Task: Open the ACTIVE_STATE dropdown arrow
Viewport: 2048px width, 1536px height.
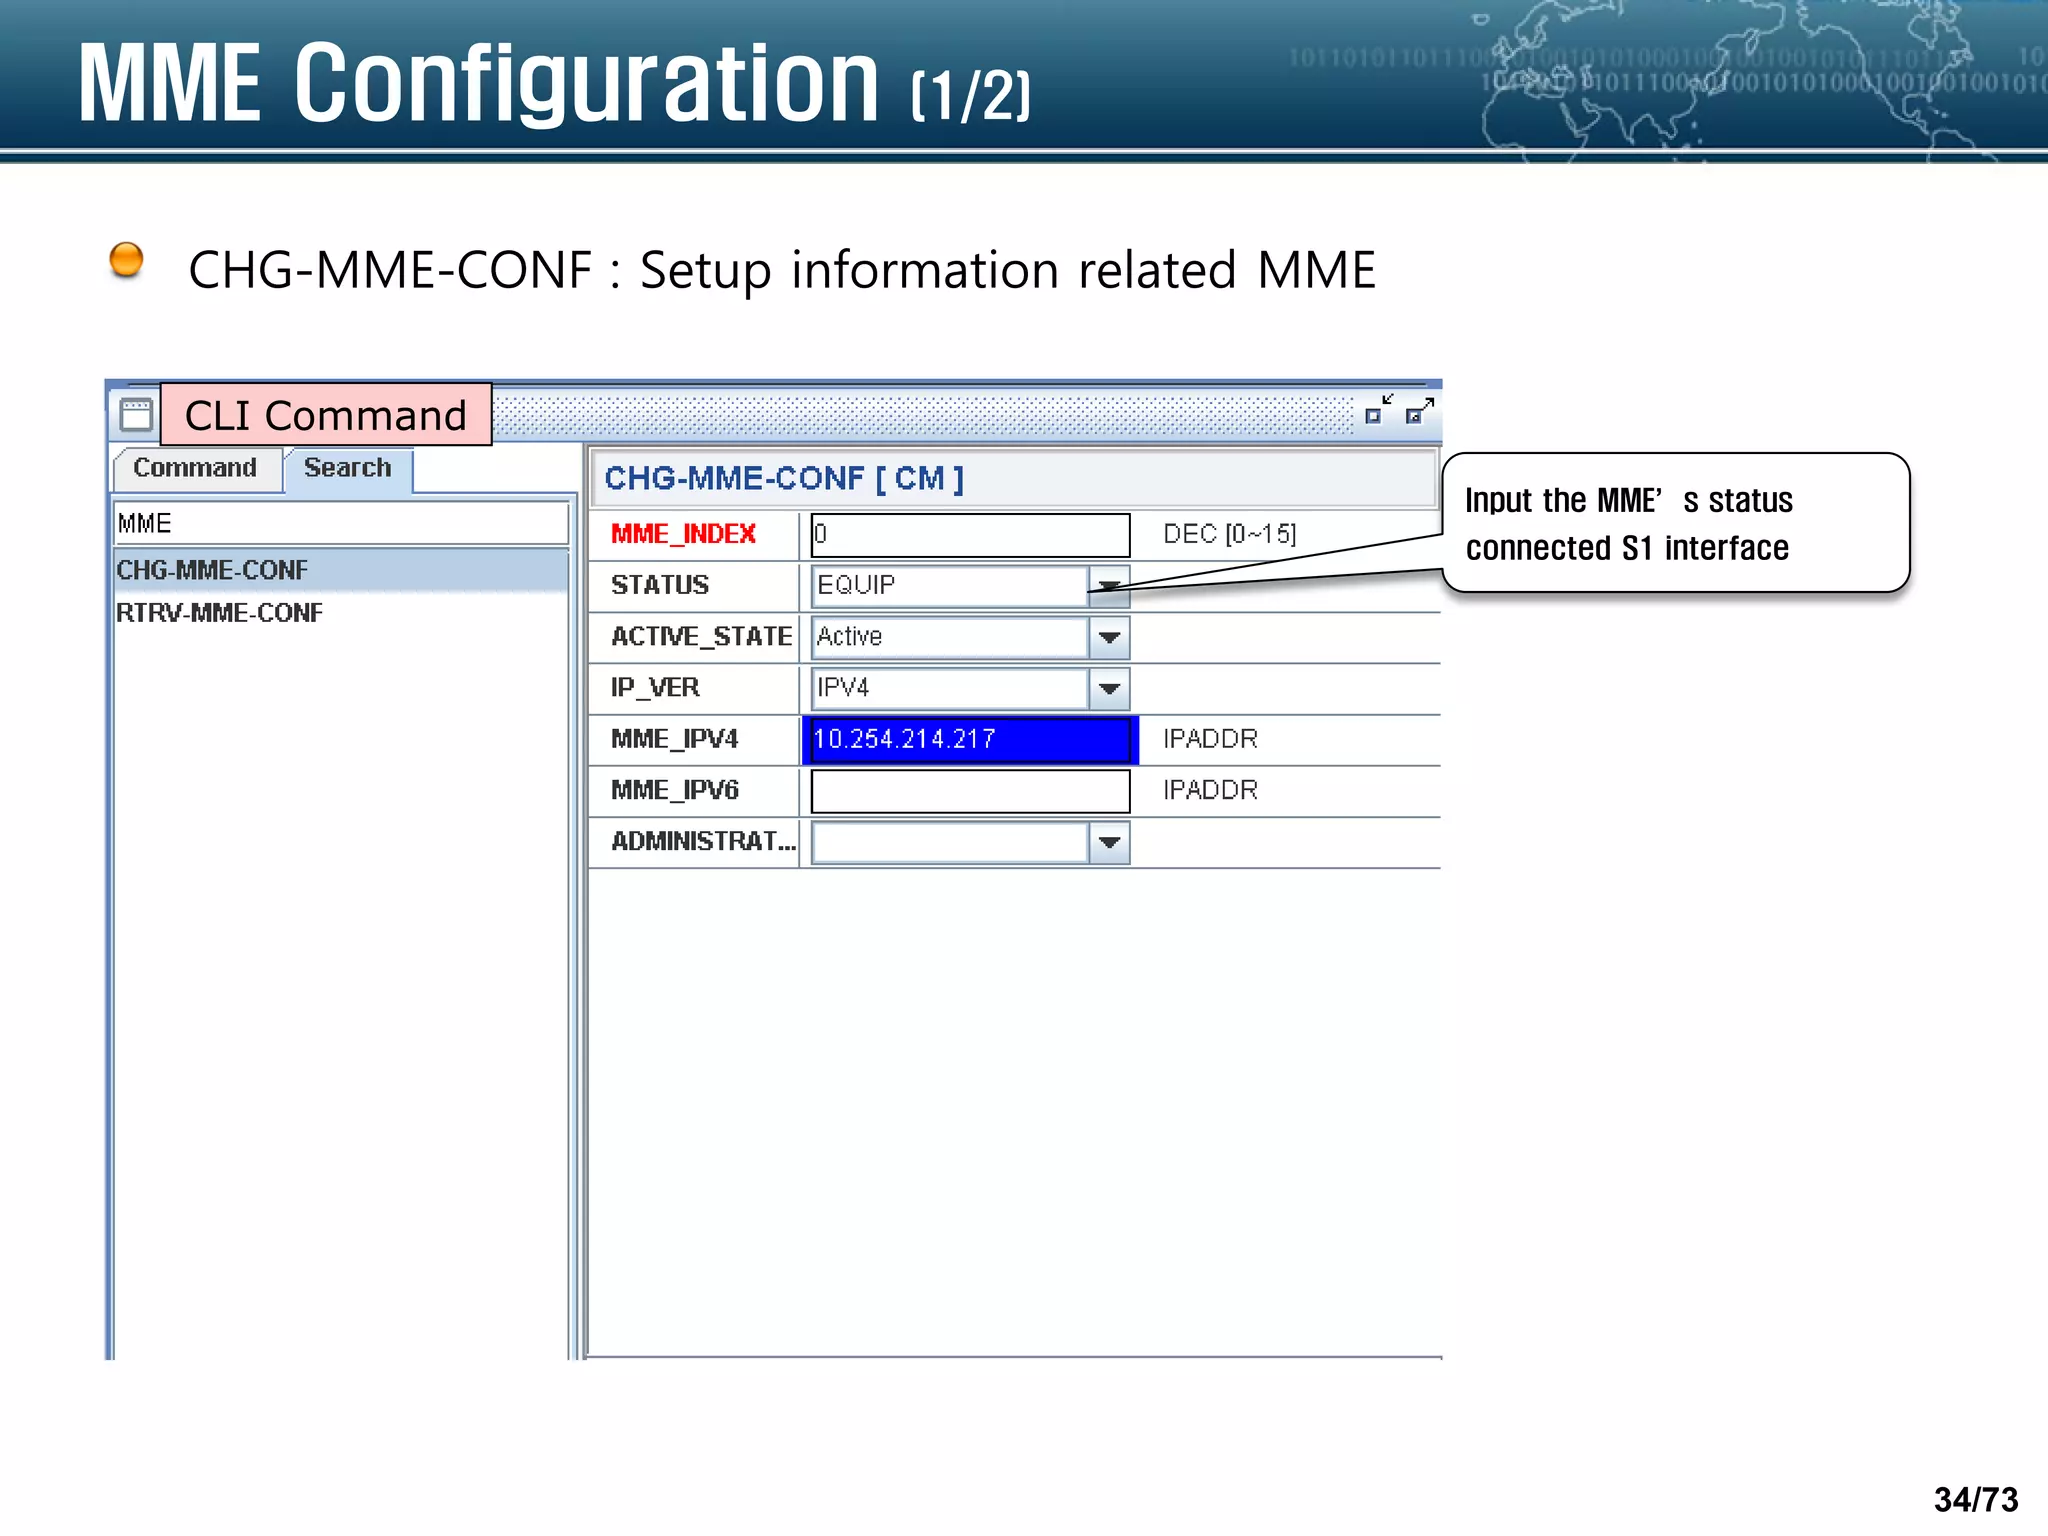Action: tap(1109, 637)
